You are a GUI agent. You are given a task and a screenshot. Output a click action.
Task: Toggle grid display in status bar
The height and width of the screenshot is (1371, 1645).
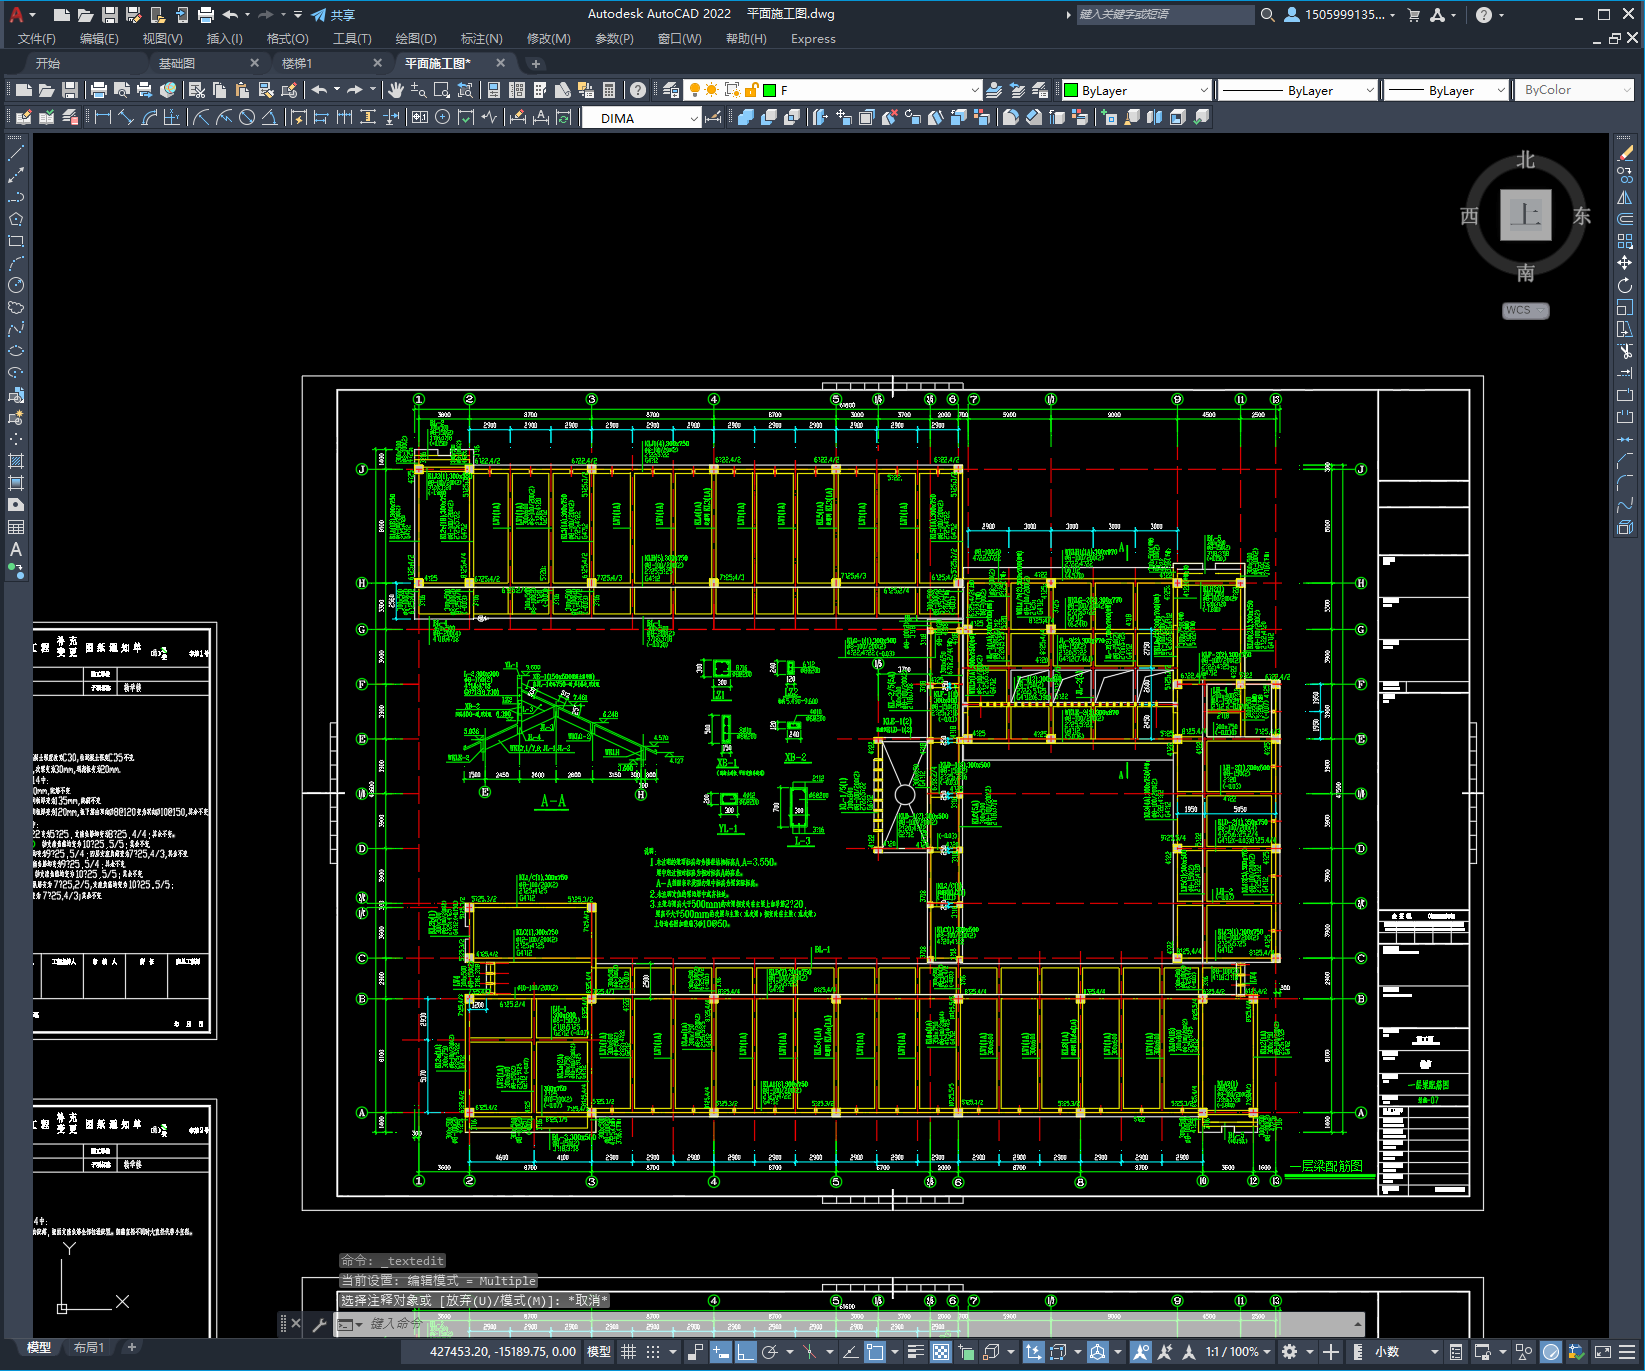click(x=629, y=1352)
